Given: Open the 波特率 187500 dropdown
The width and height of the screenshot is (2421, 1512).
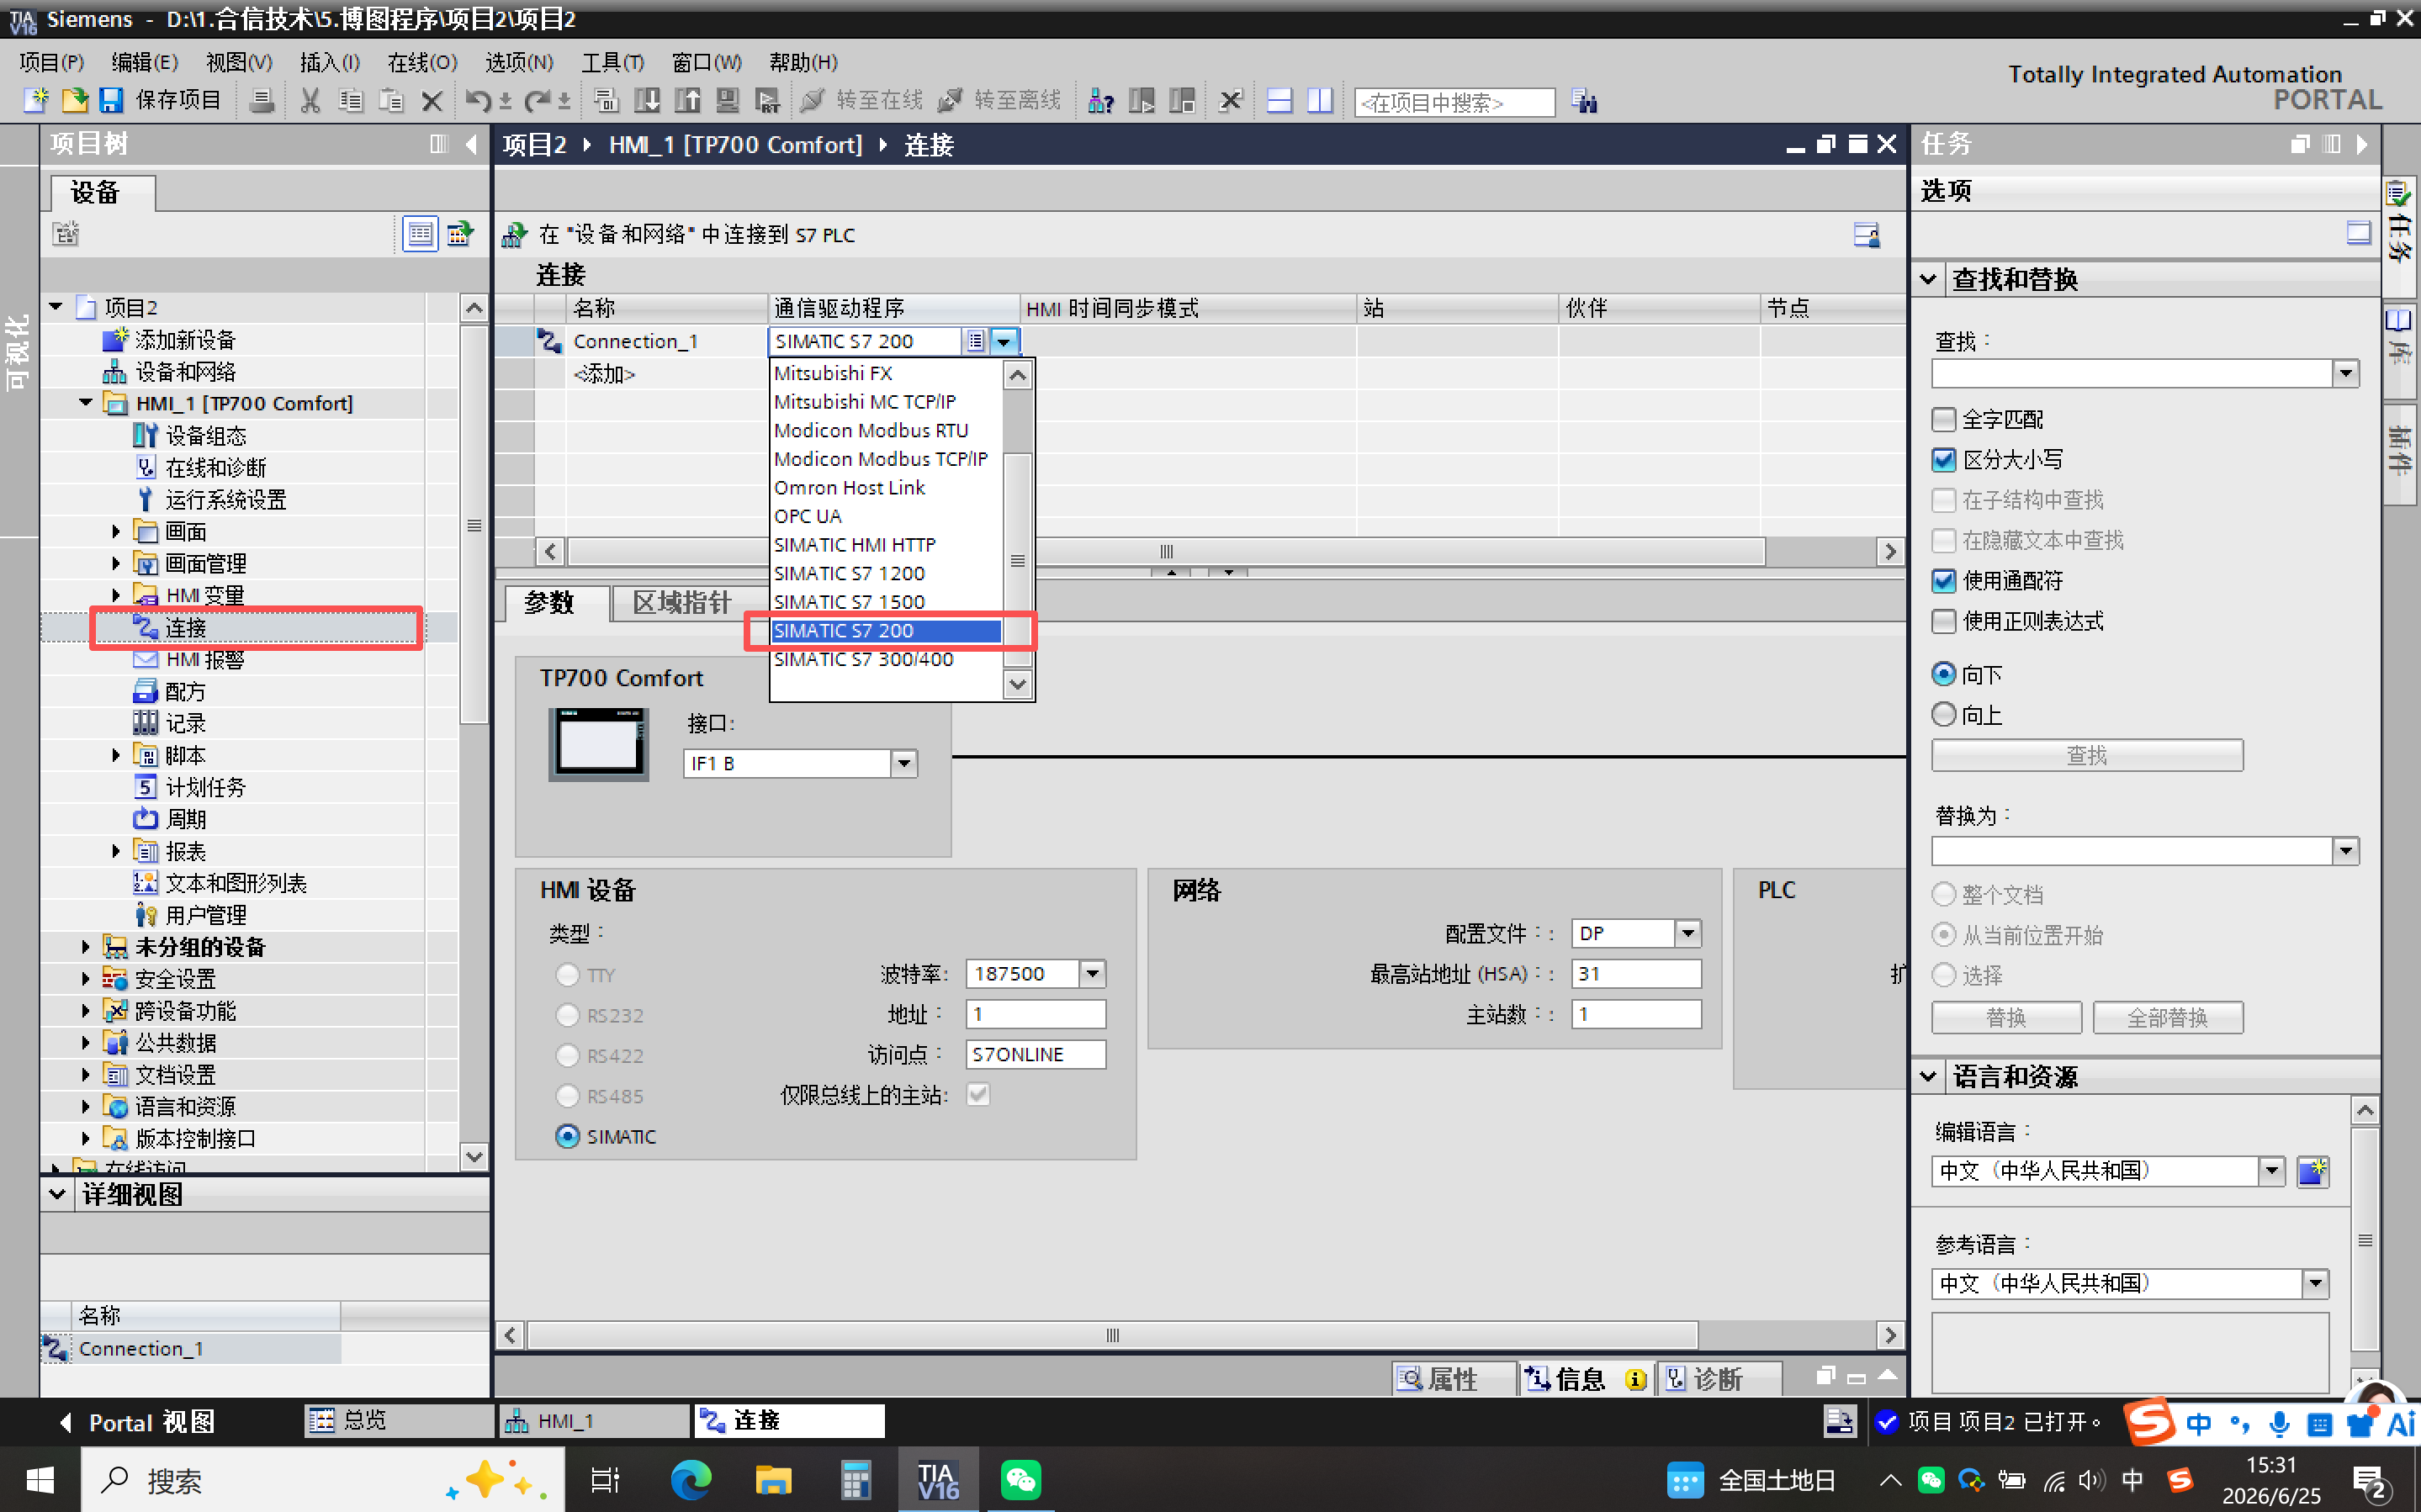Looking at the screenshot, I should (x=1093, y=973).
